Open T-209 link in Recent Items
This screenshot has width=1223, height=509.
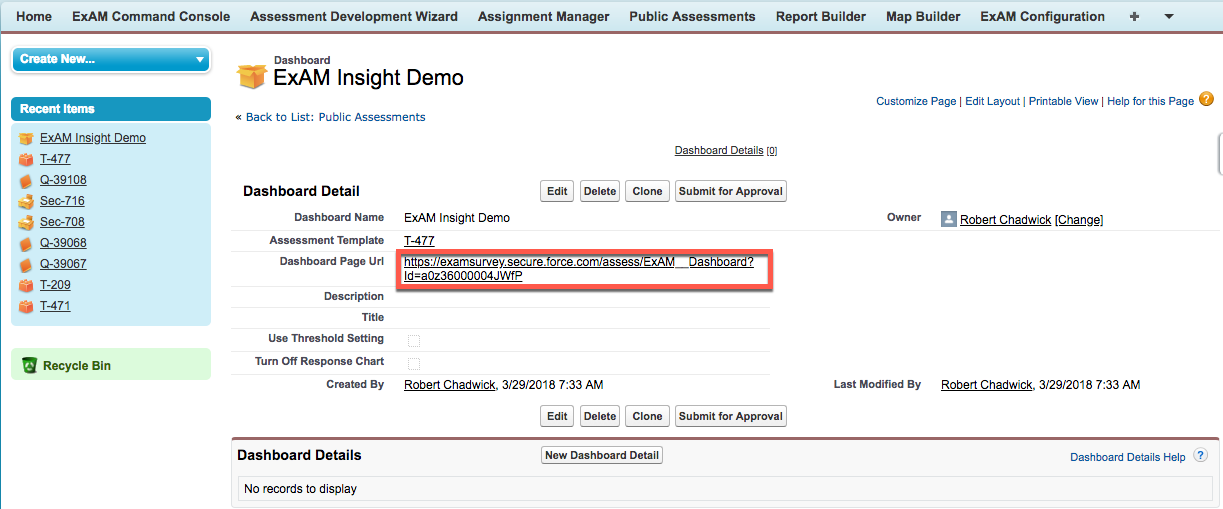coord(55,285)
